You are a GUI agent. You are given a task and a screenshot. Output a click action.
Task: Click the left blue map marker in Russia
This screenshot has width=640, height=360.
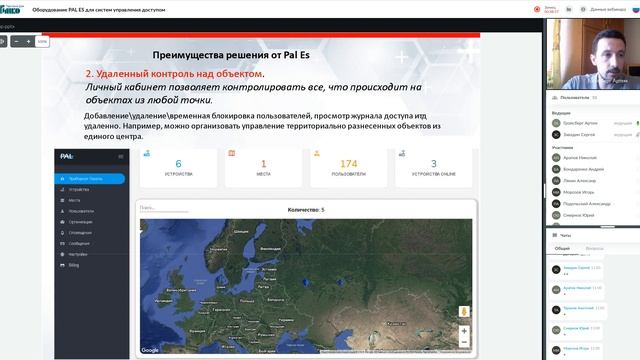tap(305, 282)
